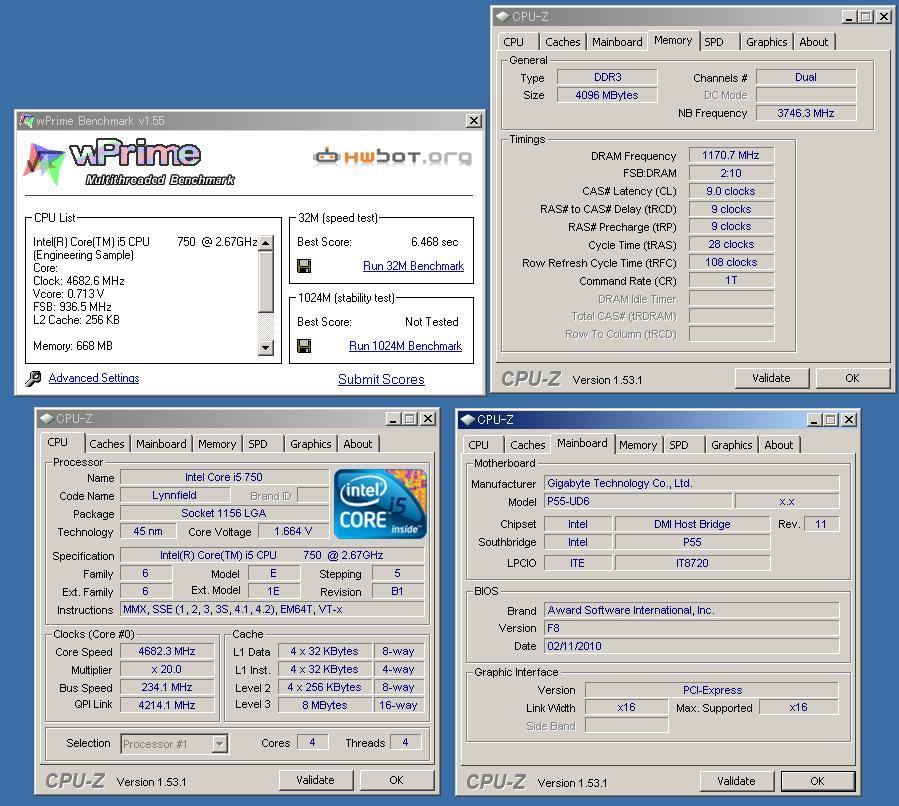This screenshot has width=899, height=806.
Task: Click the CPU List scrollbar thumb
Action: tap(265, 281)
